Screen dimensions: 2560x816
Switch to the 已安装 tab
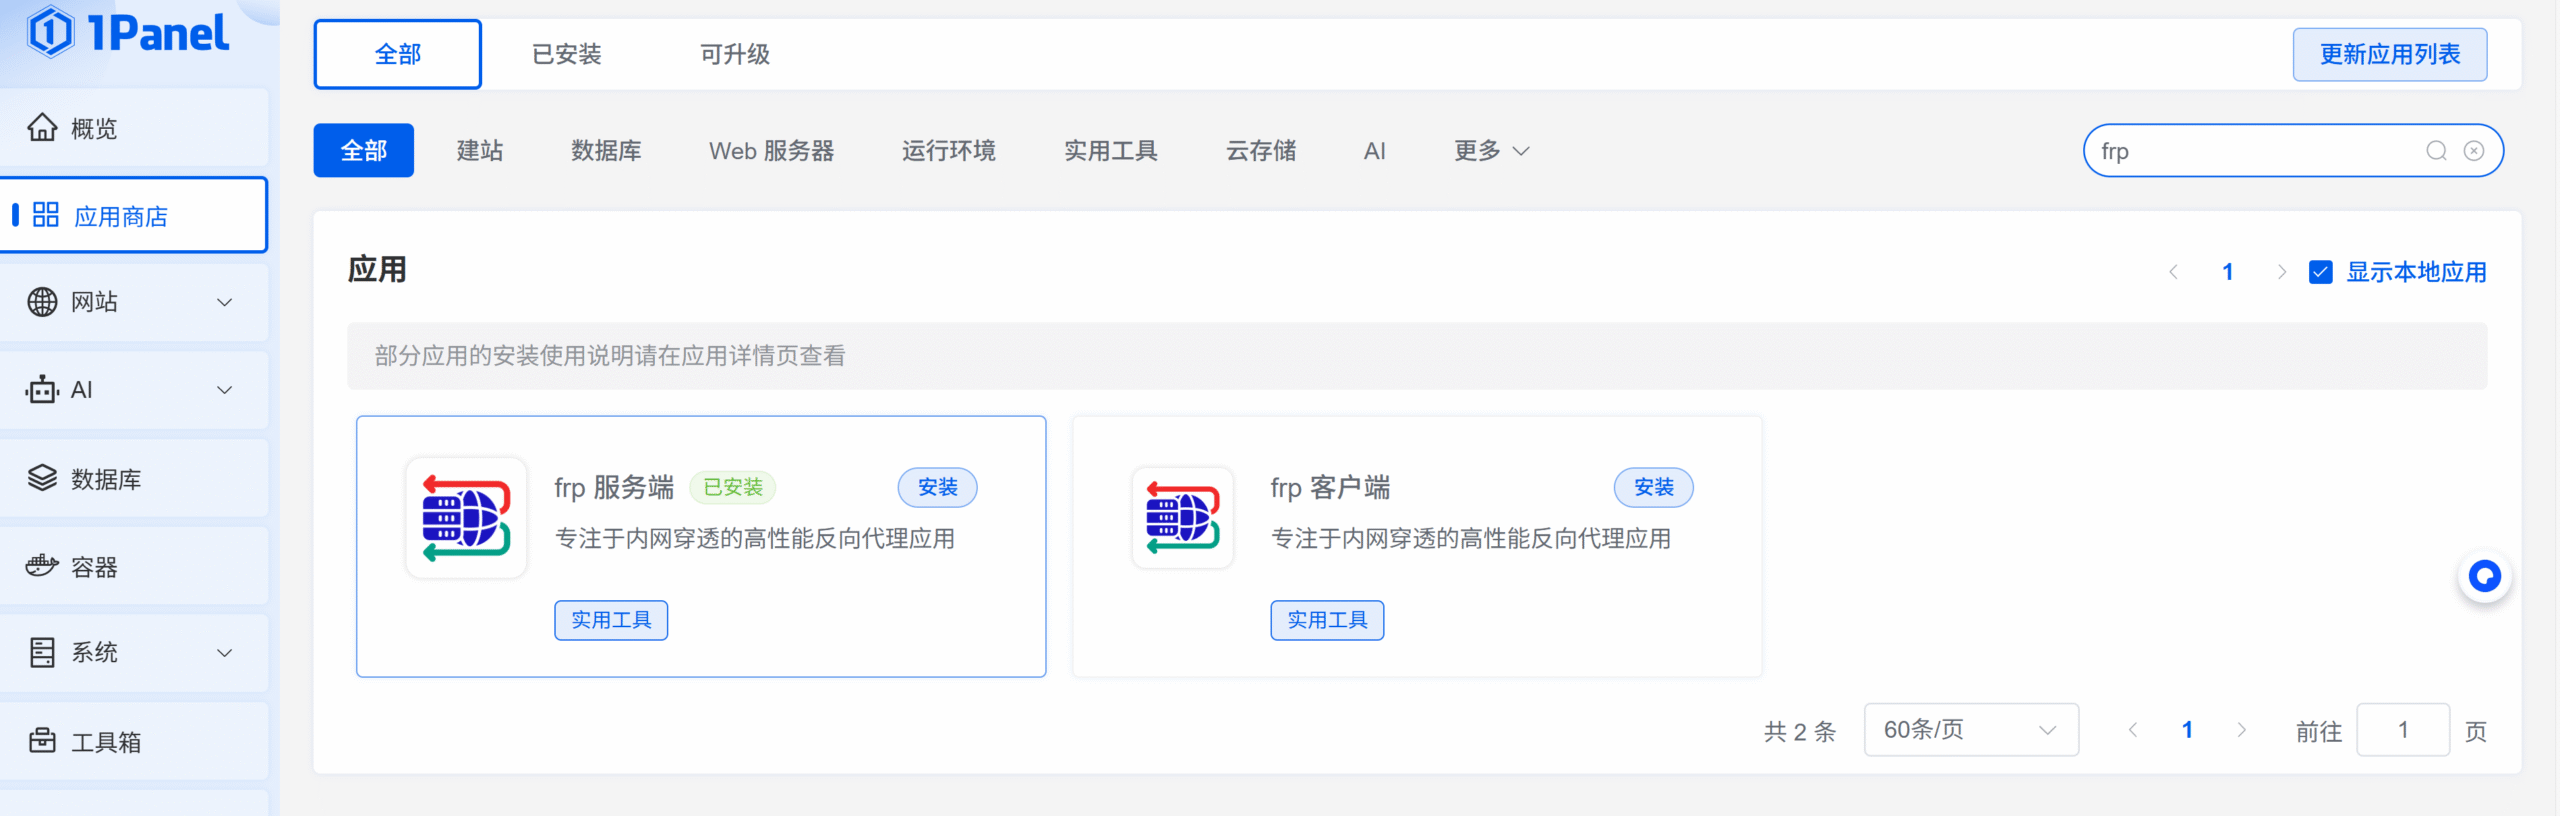point(566,54)
